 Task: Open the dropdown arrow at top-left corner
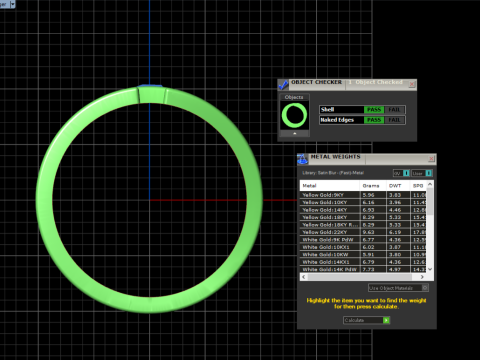(13, 4)
